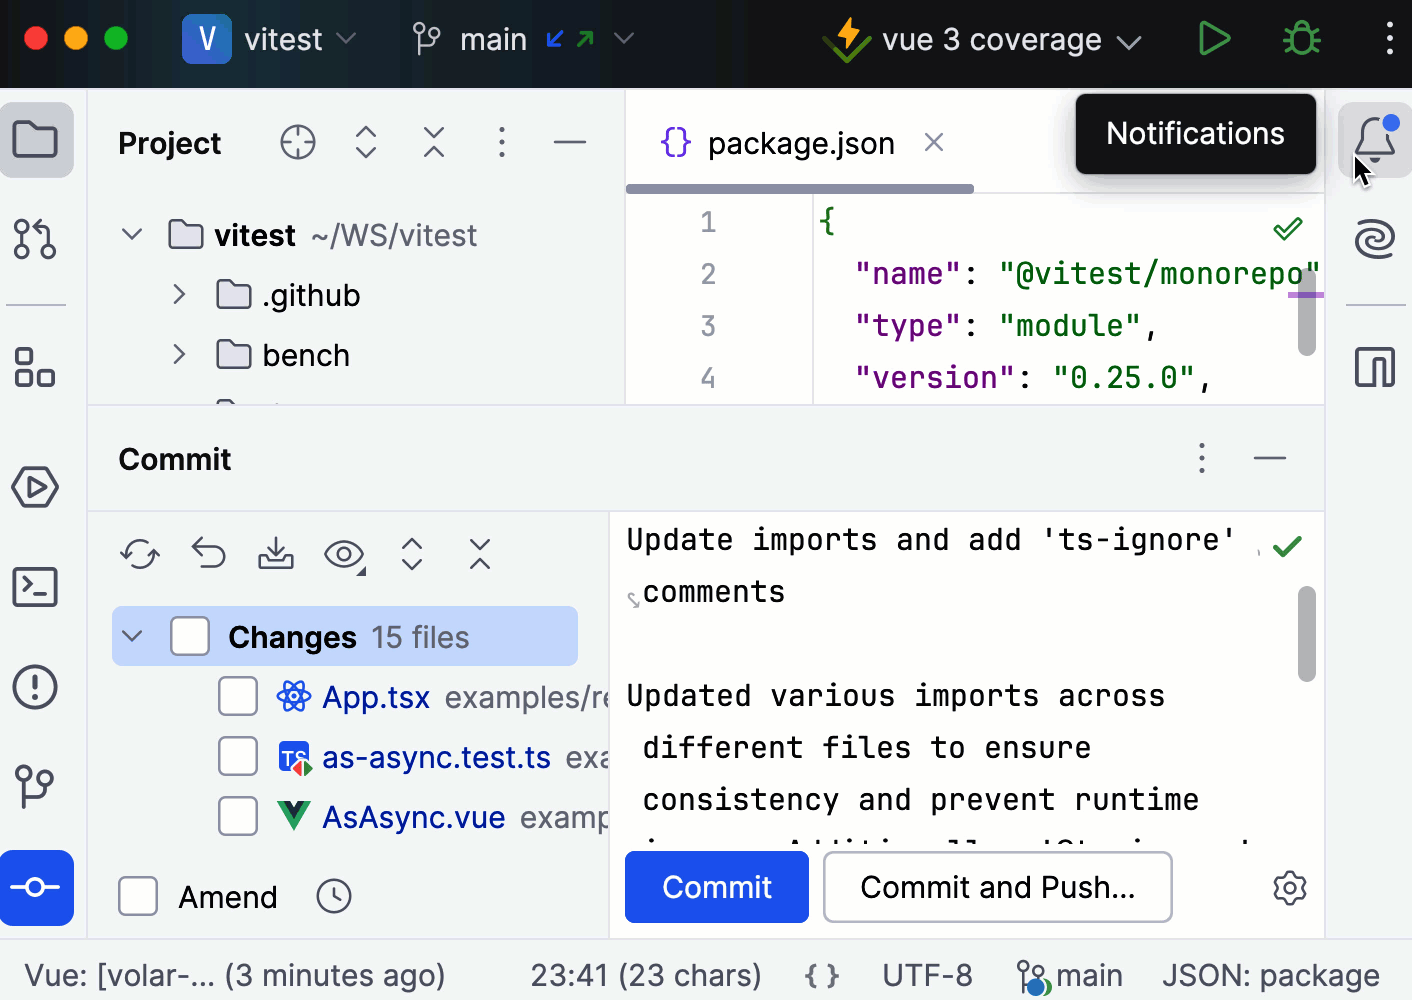Toggle the Changes 15 files checkbox
This screenshot has width=1412, height=1000.
[x=190, y=637]
